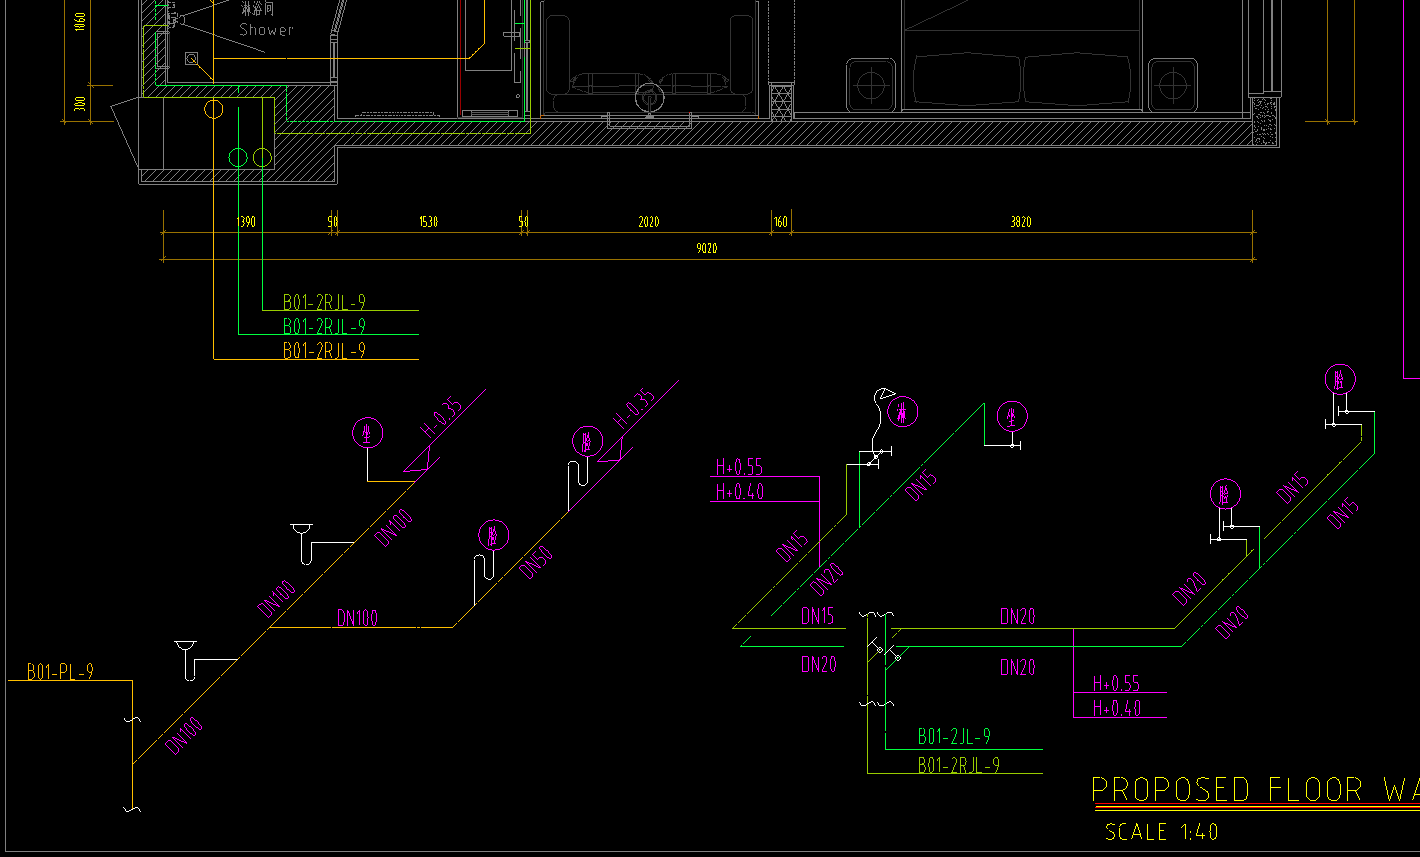Select the square floor drain symbol in the Shower room

pos(191,59)
